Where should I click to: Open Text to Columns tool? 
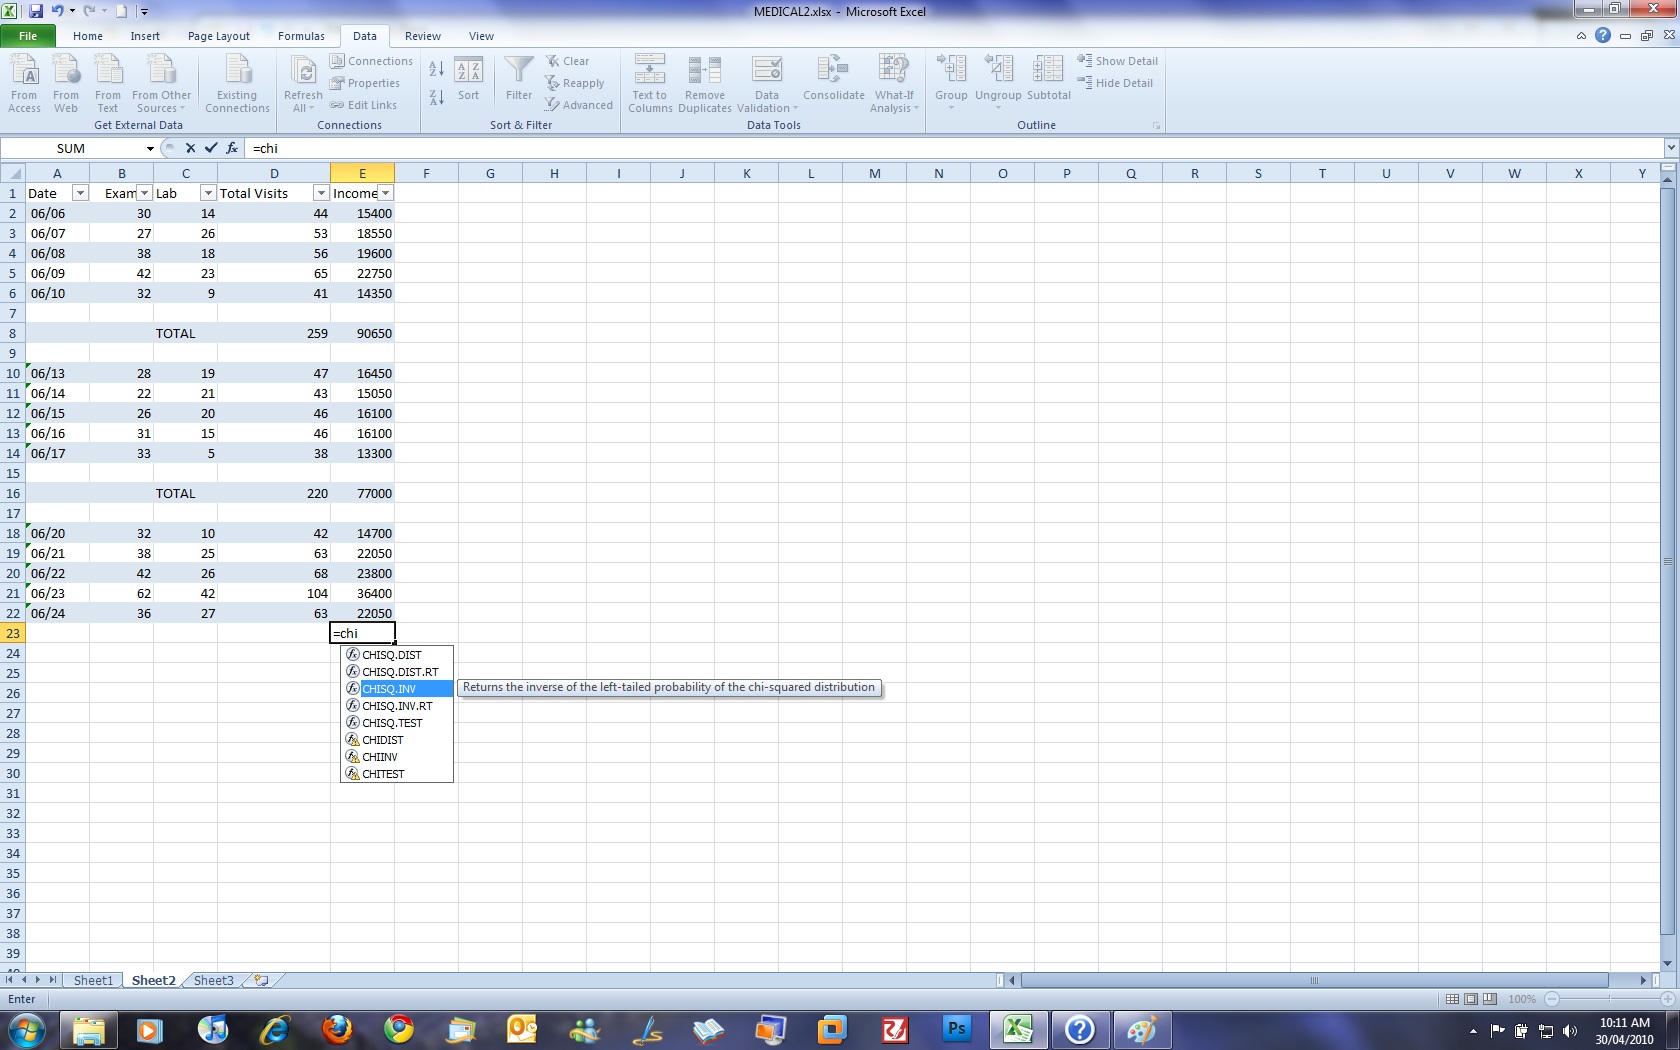click(649, 84)
